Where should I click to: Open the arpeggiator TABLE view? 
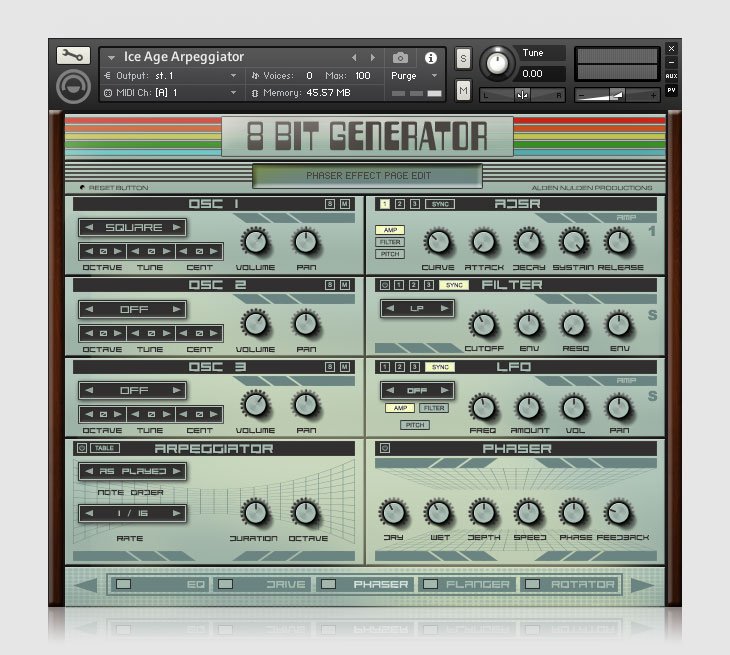point(104,448)
